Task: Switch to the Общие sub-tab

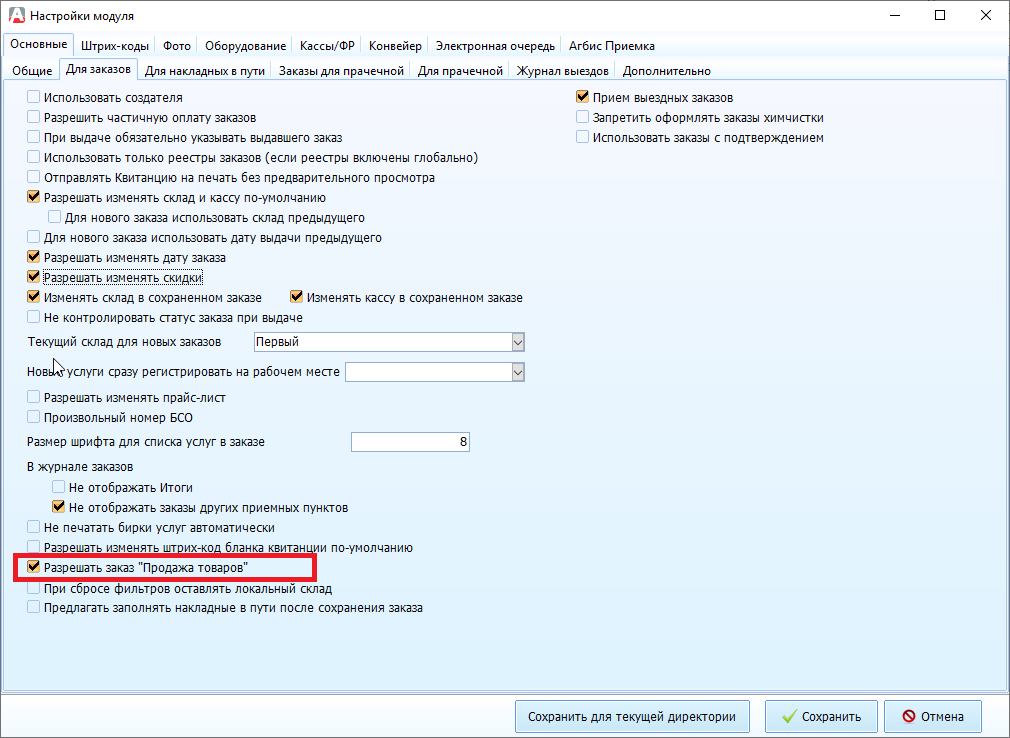Action: point(32,71)
